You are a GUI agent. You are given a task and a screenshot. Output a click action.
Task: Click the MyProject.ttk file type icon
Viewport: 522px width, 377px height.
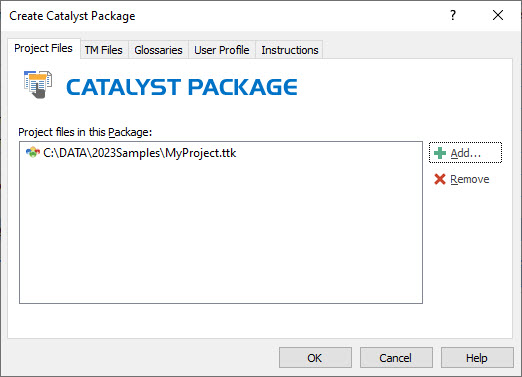[x=32, y=153]
